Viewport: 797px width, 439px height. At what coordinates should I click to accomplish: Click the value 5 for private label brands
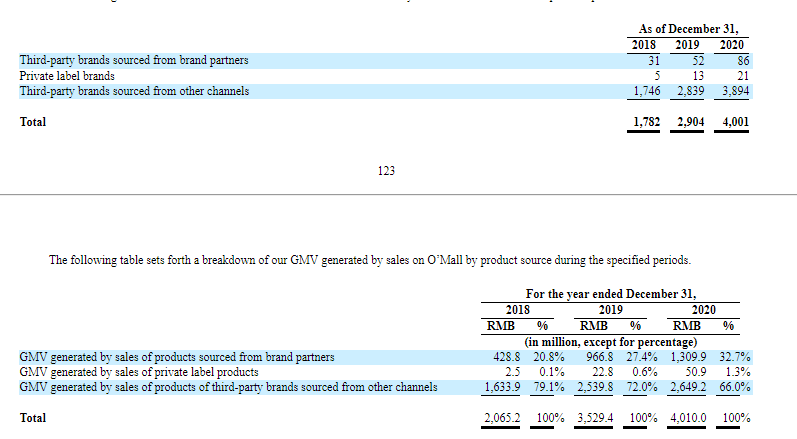point(657,76)
